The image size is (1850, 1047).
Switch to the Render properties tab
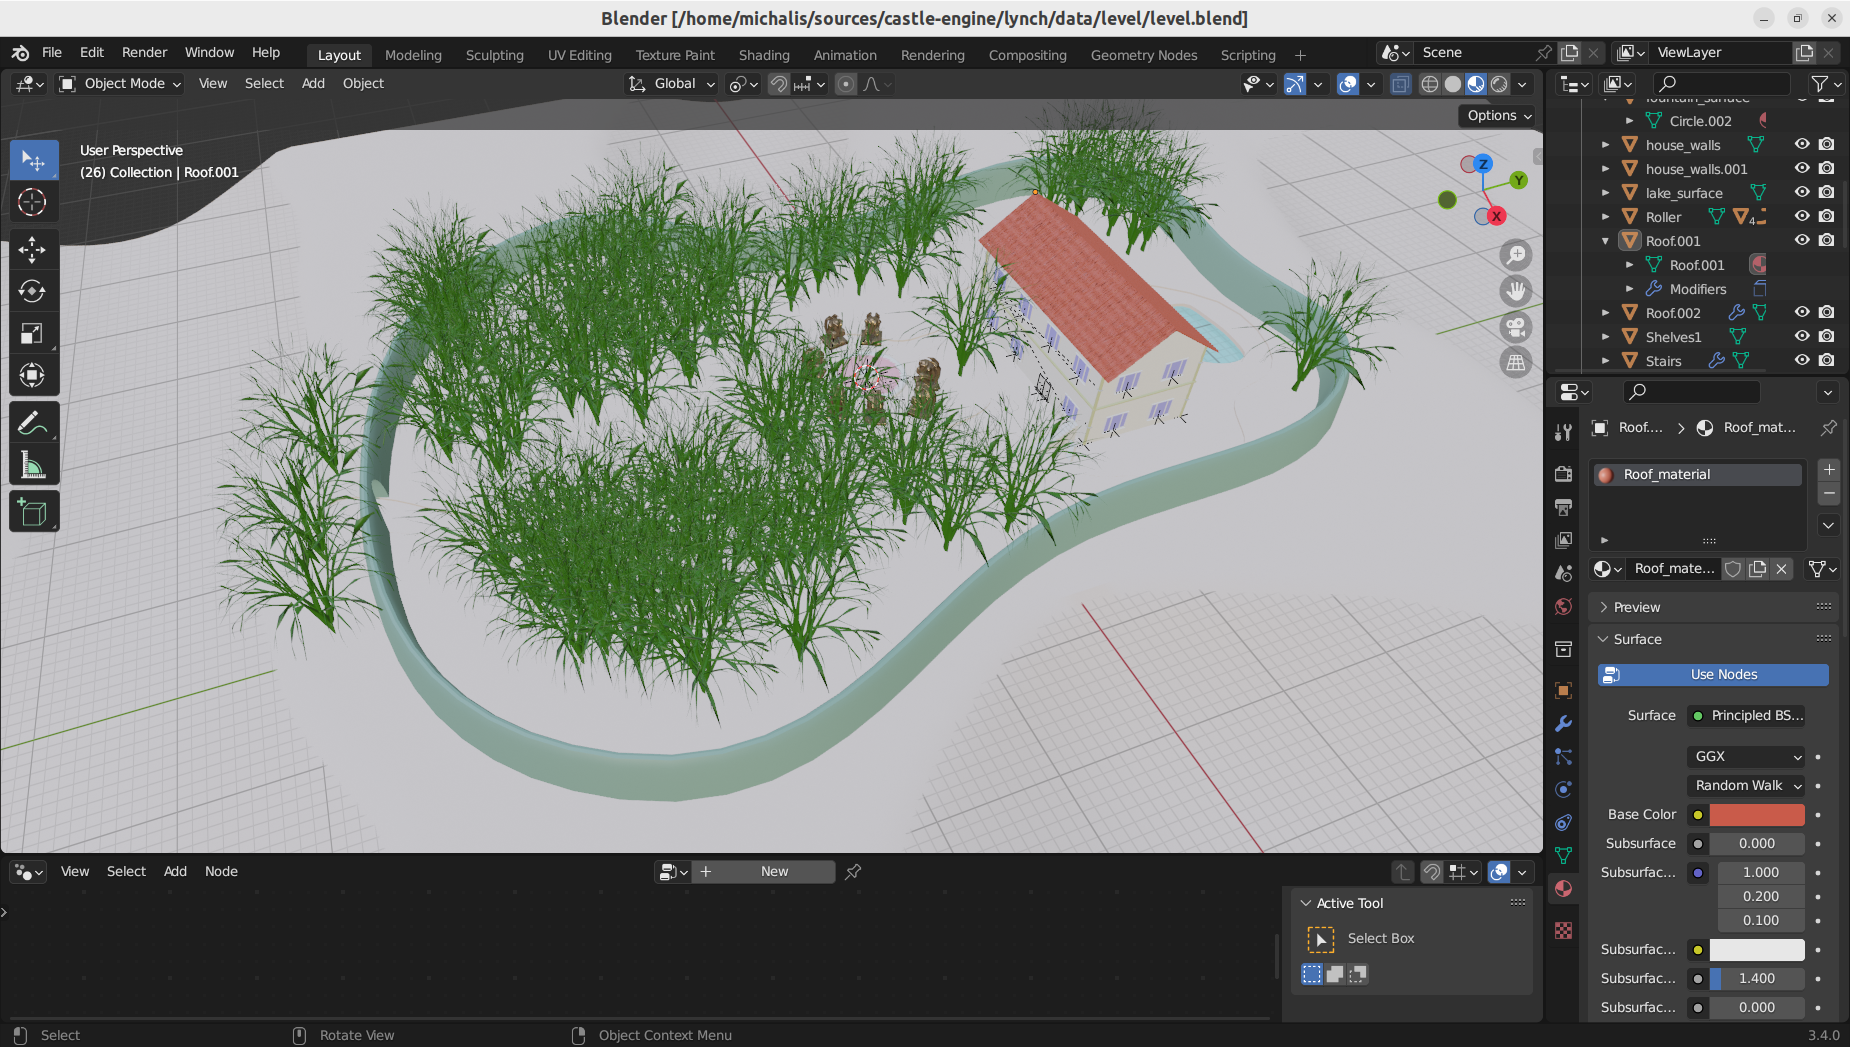point(1564,474)
